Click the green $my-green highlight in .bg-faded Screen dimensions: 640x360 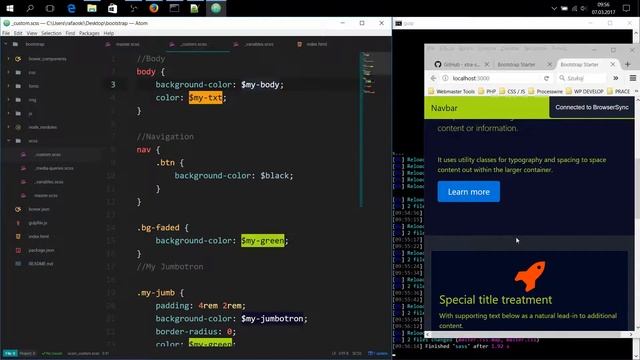pyautogui.click(x=262, y=240)
